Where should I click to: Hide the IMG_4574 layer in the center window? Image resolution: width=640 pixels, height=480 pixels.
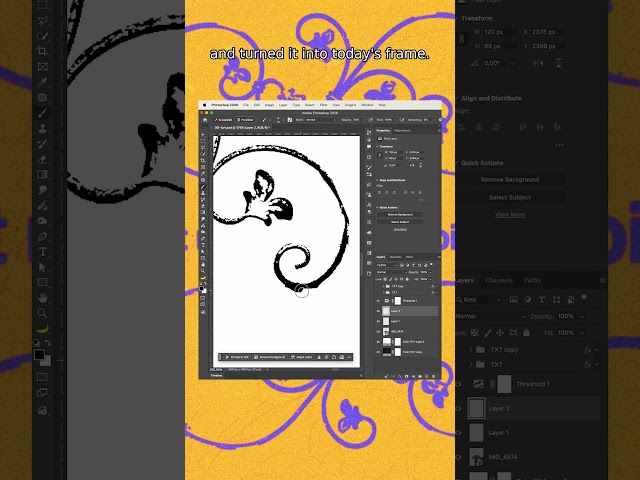pyautogui.click(x=378, y=331)
